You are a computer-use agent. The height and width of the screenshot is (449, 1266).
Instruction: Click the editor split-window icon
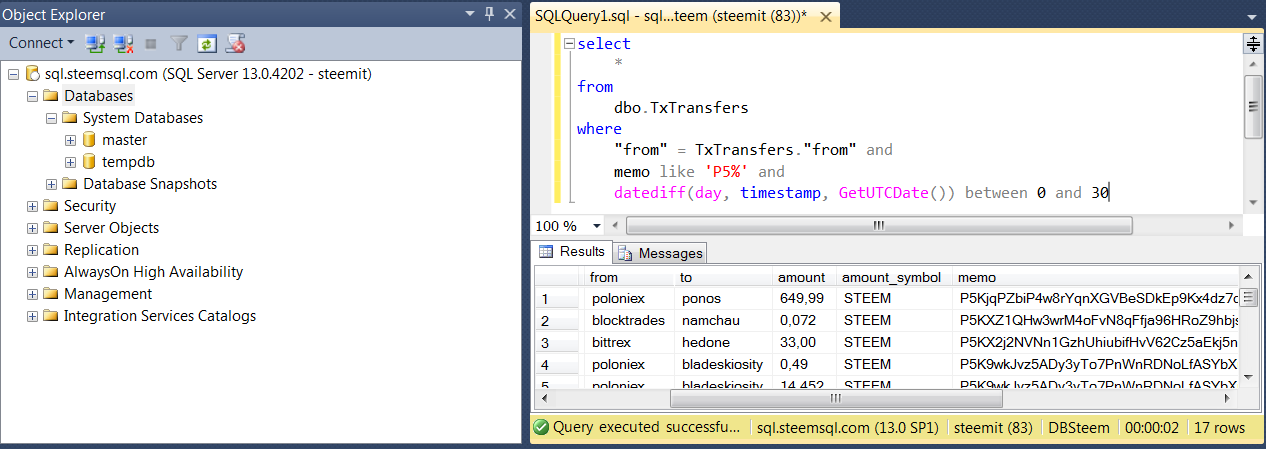pos(1253,43)
